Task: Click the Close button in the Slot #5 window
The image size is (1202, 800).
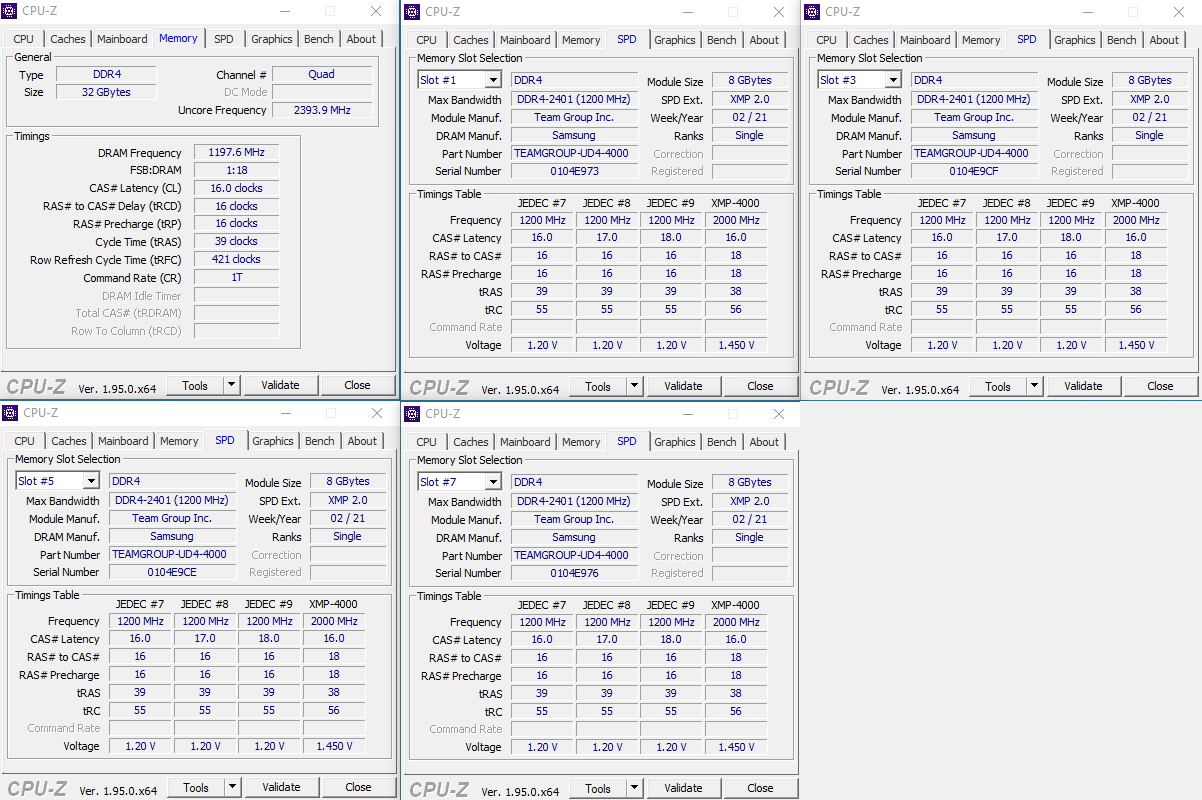Action: (x=358, y=787)
